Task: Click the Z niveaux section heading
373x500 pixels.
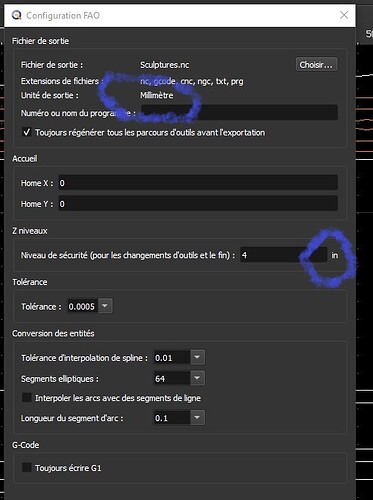Action: coord(30,231)
